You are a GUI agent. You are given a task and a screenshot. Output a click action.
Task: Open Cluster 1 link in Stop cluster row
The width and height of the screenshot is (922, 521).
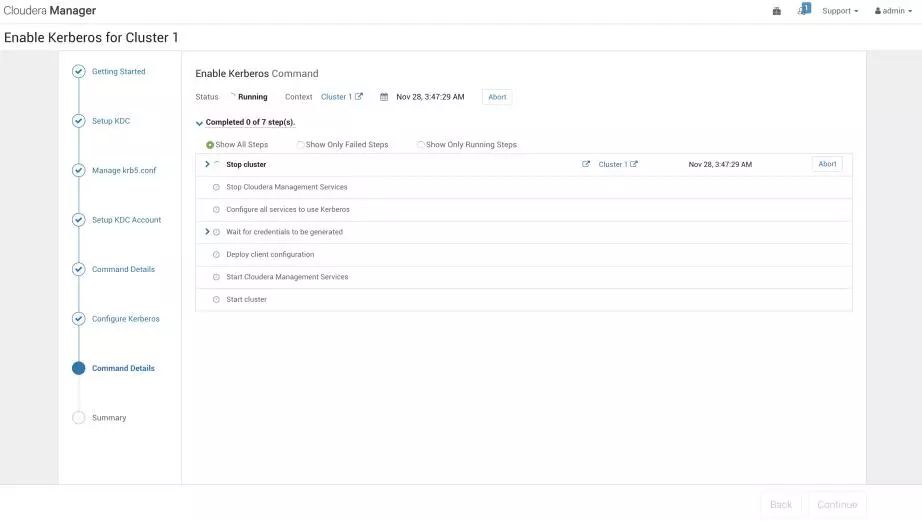point(613,165)
